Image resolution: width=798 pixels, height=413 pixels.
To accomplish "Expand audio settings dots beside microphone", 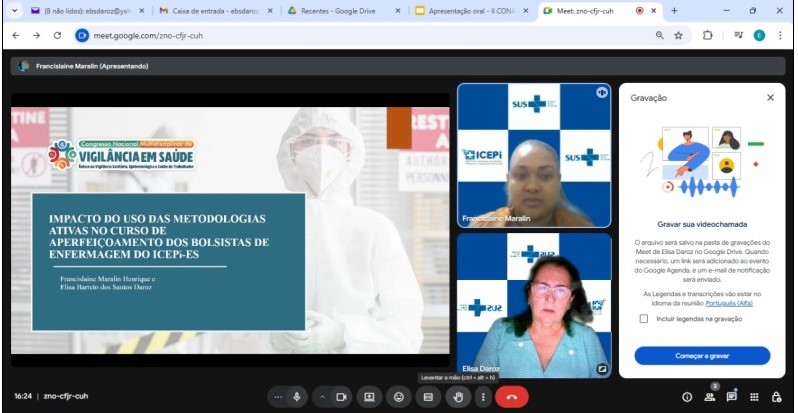I will pyautogui.click(x=279, y=397).
